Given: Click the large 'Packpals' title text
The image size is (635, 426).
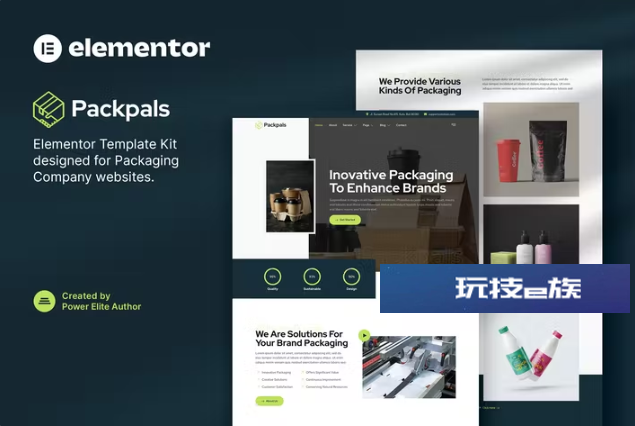Looking at the screenshot, I should (121, 109).
